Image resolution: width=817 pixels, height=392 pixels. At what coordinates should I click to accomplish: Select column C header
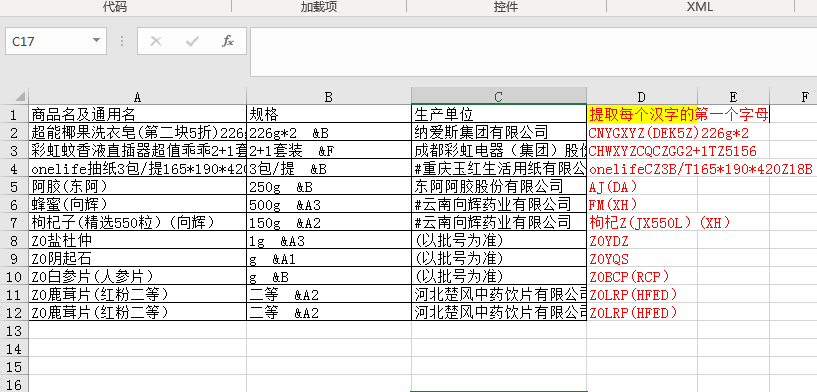point(499,96)
